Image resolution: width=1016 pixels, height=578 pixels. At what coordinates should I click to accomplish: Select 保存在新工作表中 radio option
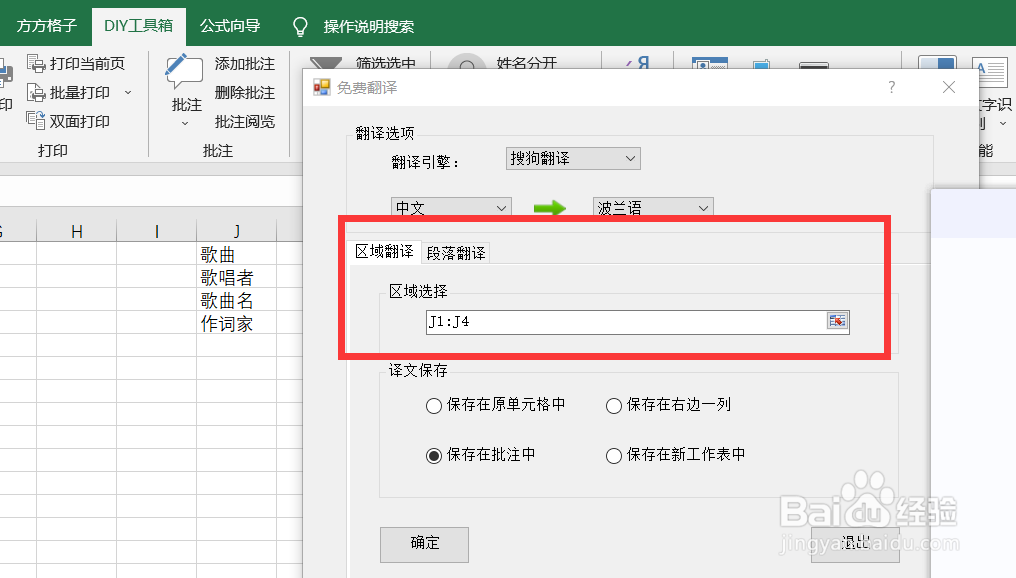612,455
